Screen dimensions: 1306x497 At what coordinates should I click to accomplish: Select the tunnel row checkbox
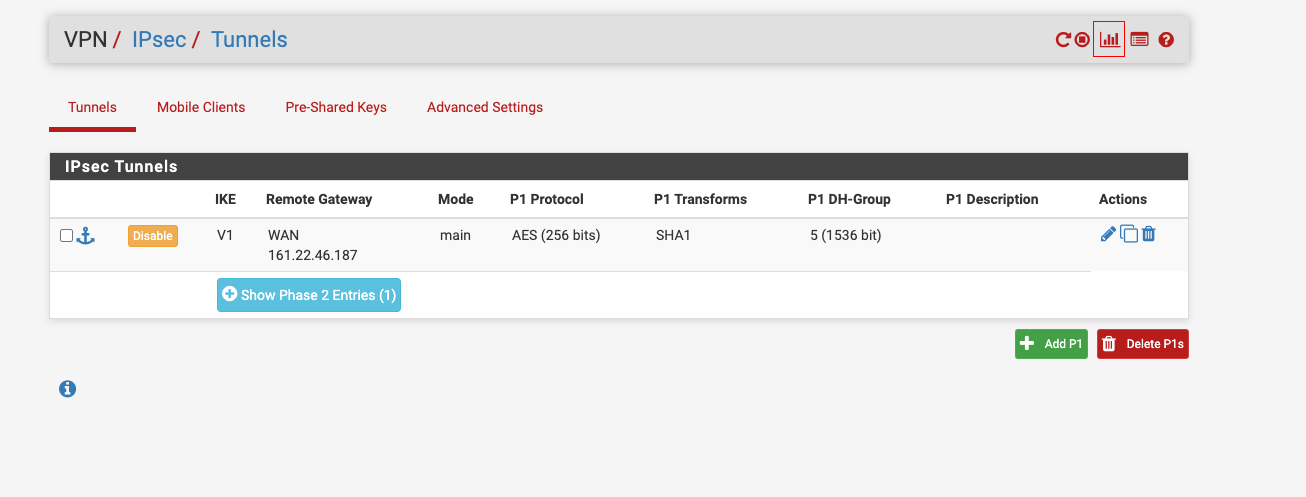[x=66, y=235]
